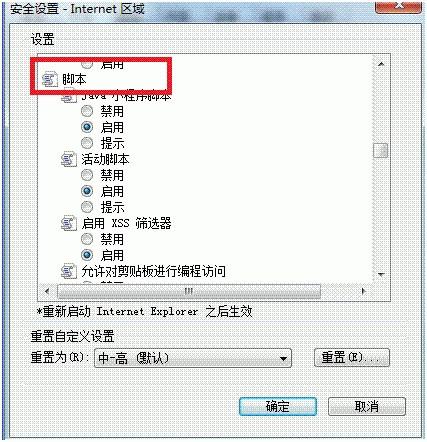Select 提示 under Java 小程序脚本
The width and height of the screenshot is (427, 442).
[x=87, y=143]
